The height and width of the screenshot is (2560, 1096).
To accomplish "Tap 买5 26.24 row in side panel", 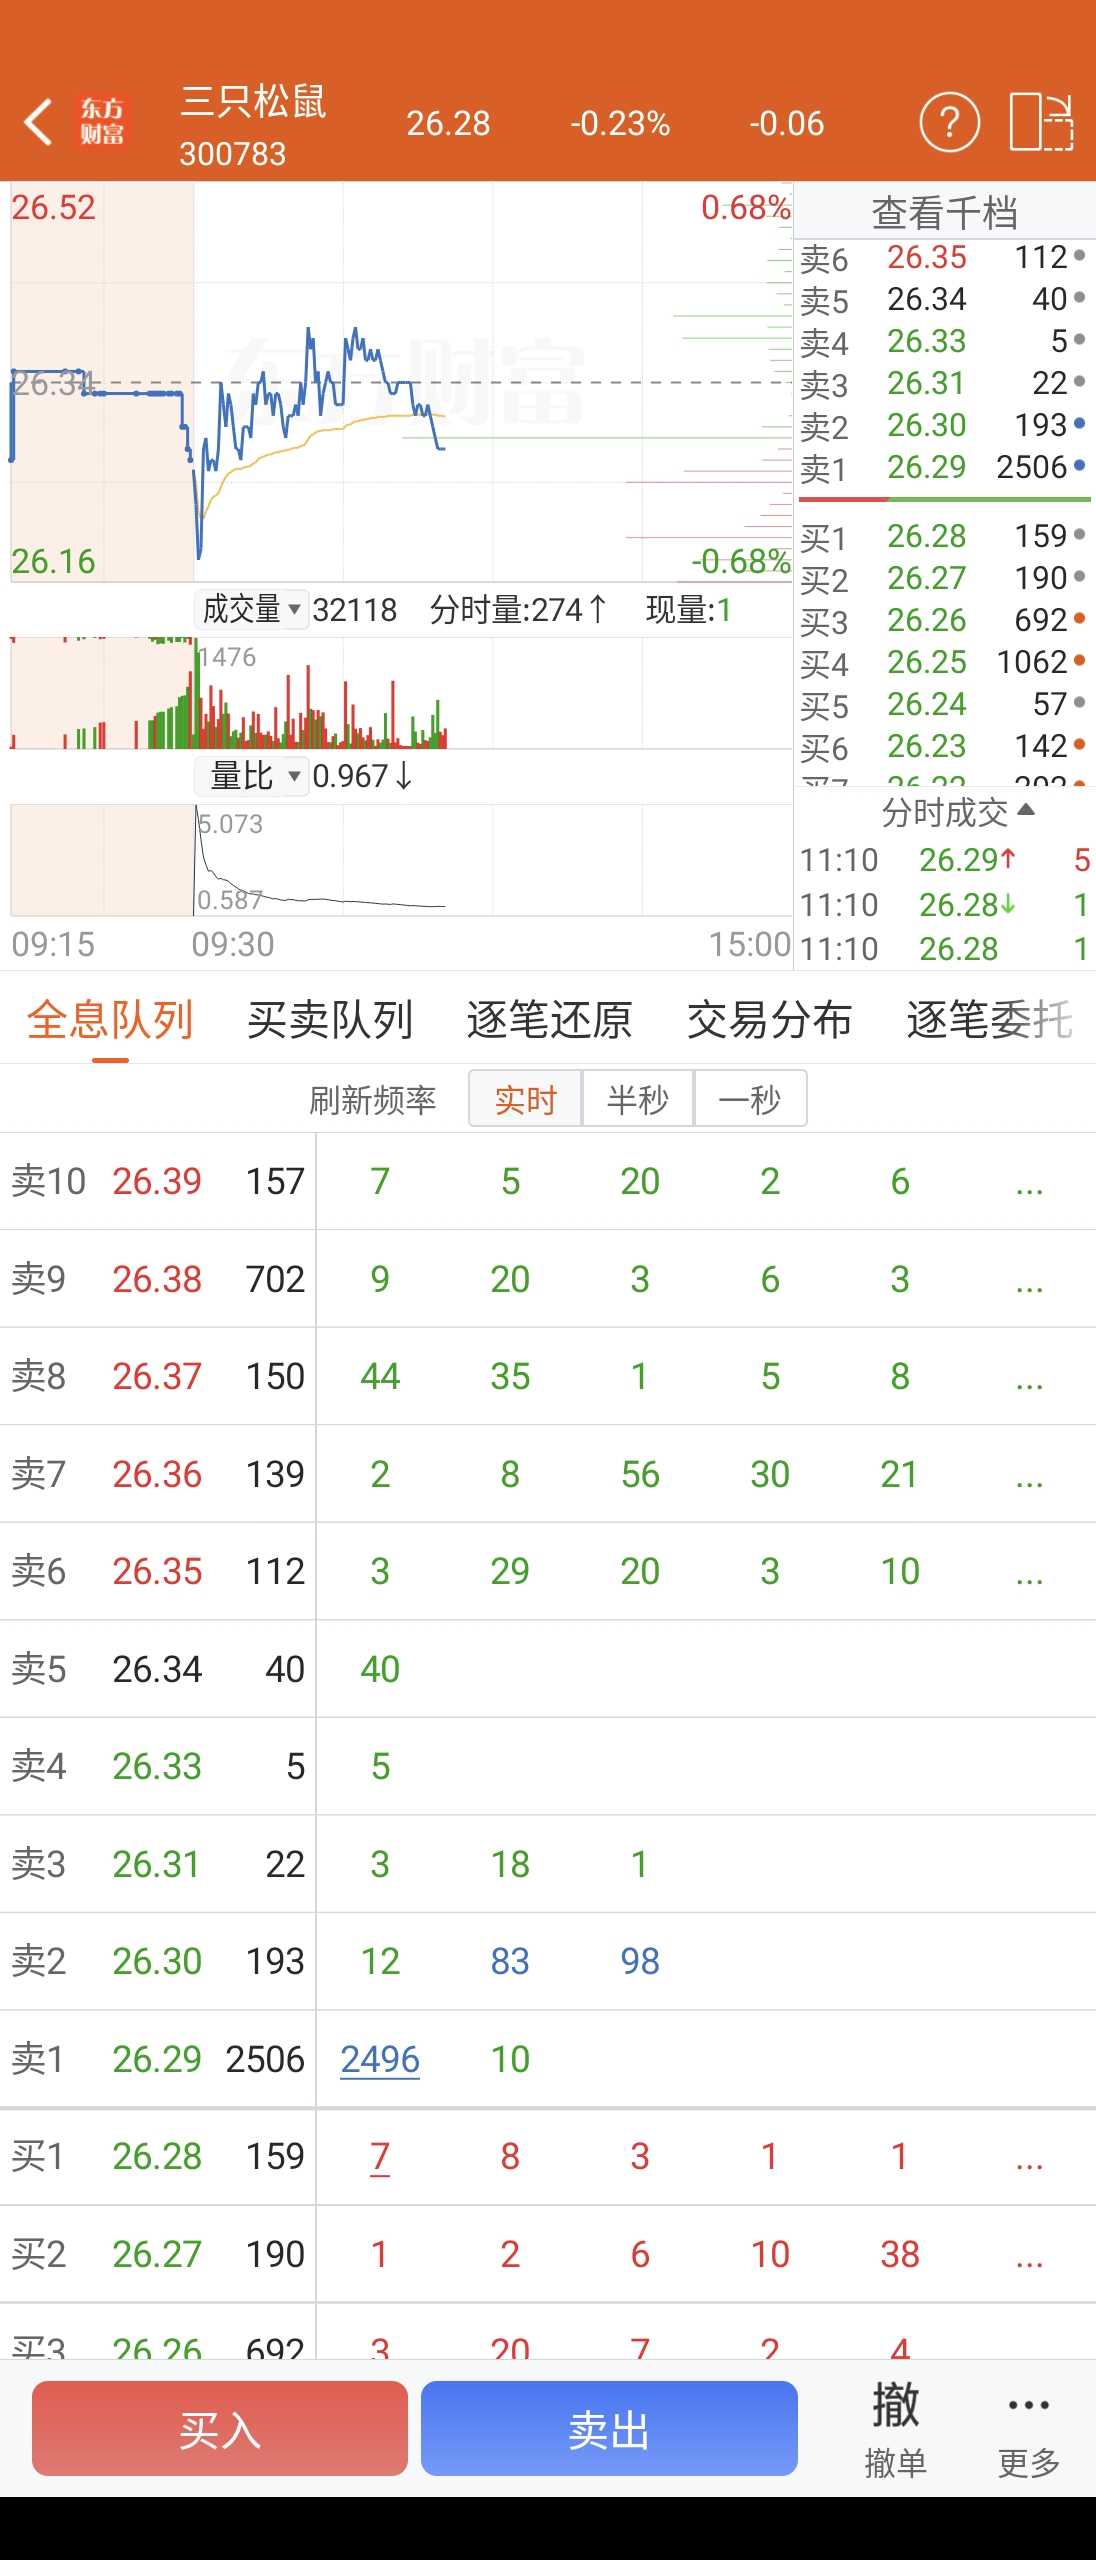I will coord(945,704).
